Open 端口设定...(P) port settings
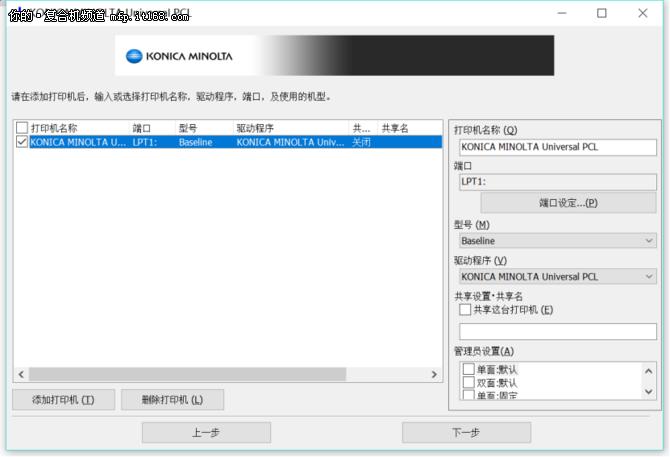This screenshot has height=457, width=670. (x=568, y=203)
